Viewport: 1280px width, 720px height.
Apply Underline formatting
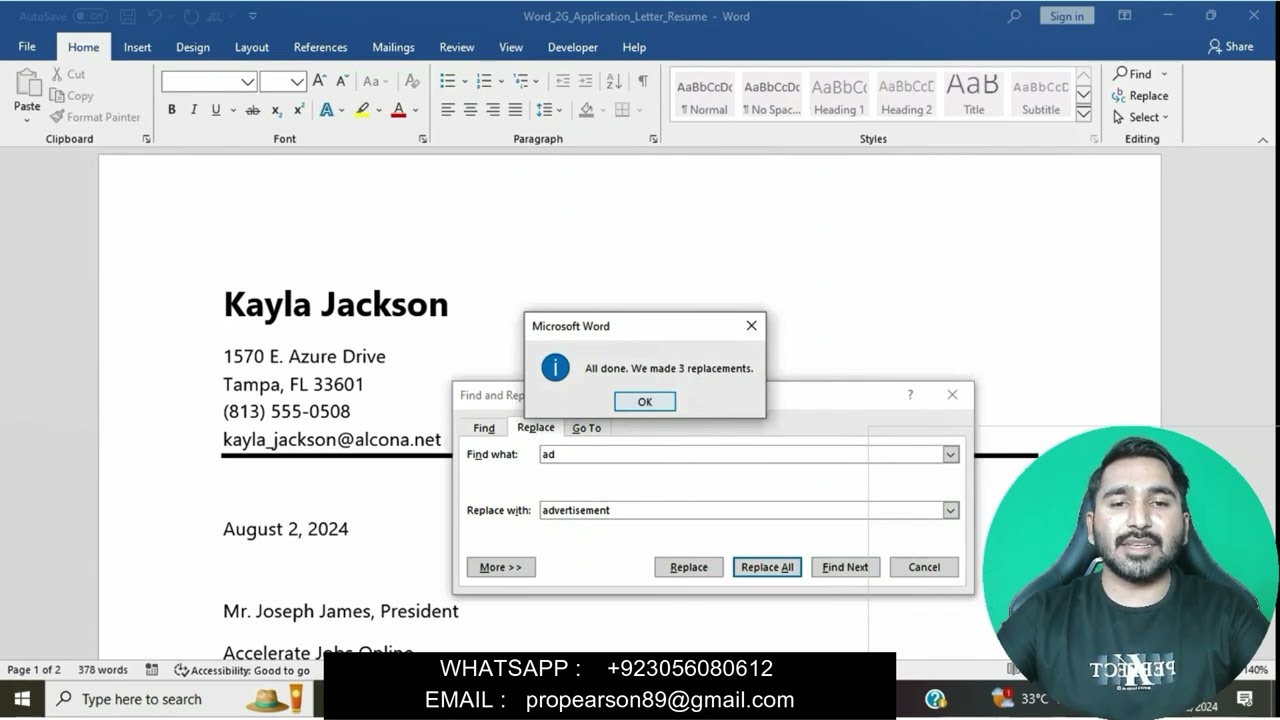(215, 110)
